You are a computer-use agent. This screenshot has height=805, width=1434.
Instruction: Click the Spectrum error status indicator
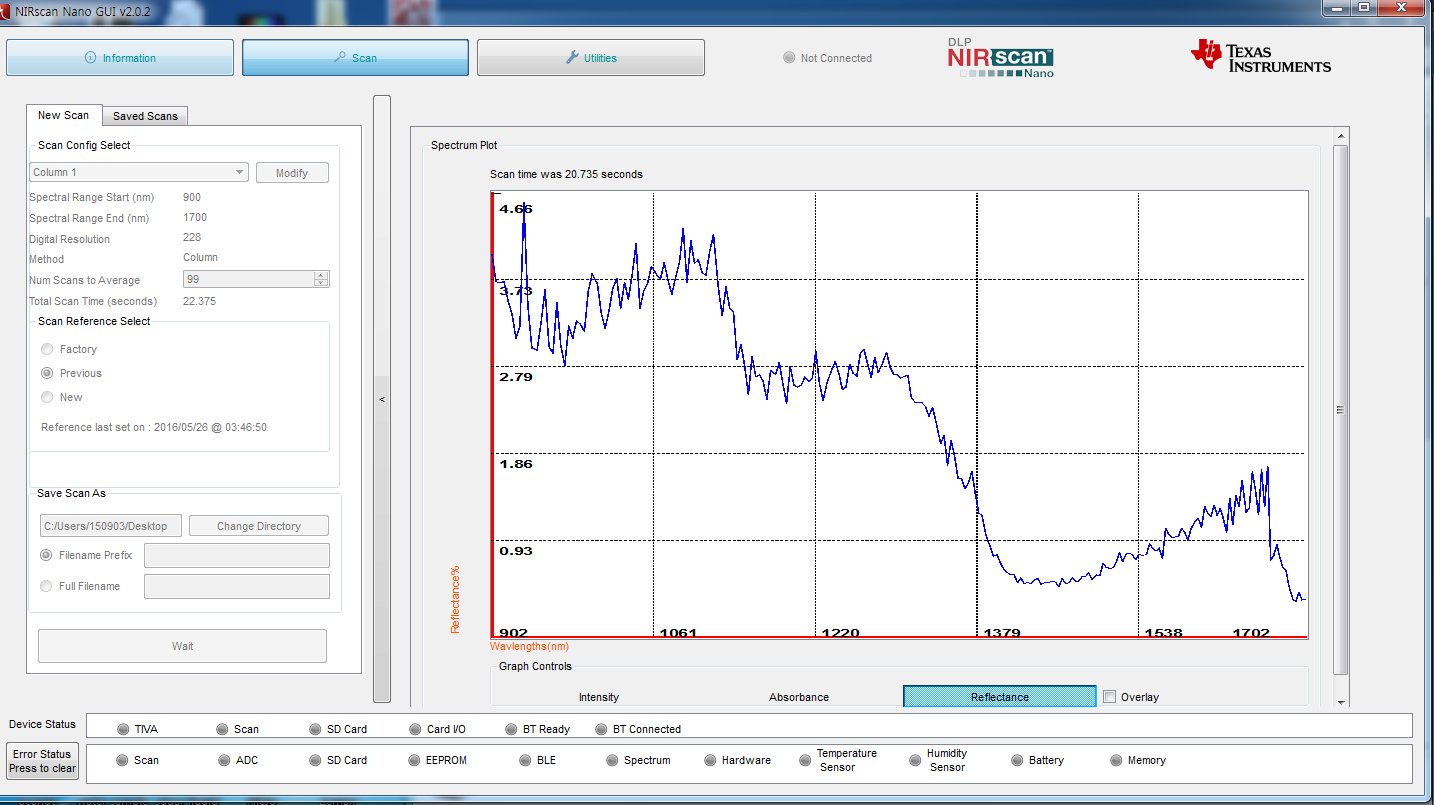tap(613, 760)
